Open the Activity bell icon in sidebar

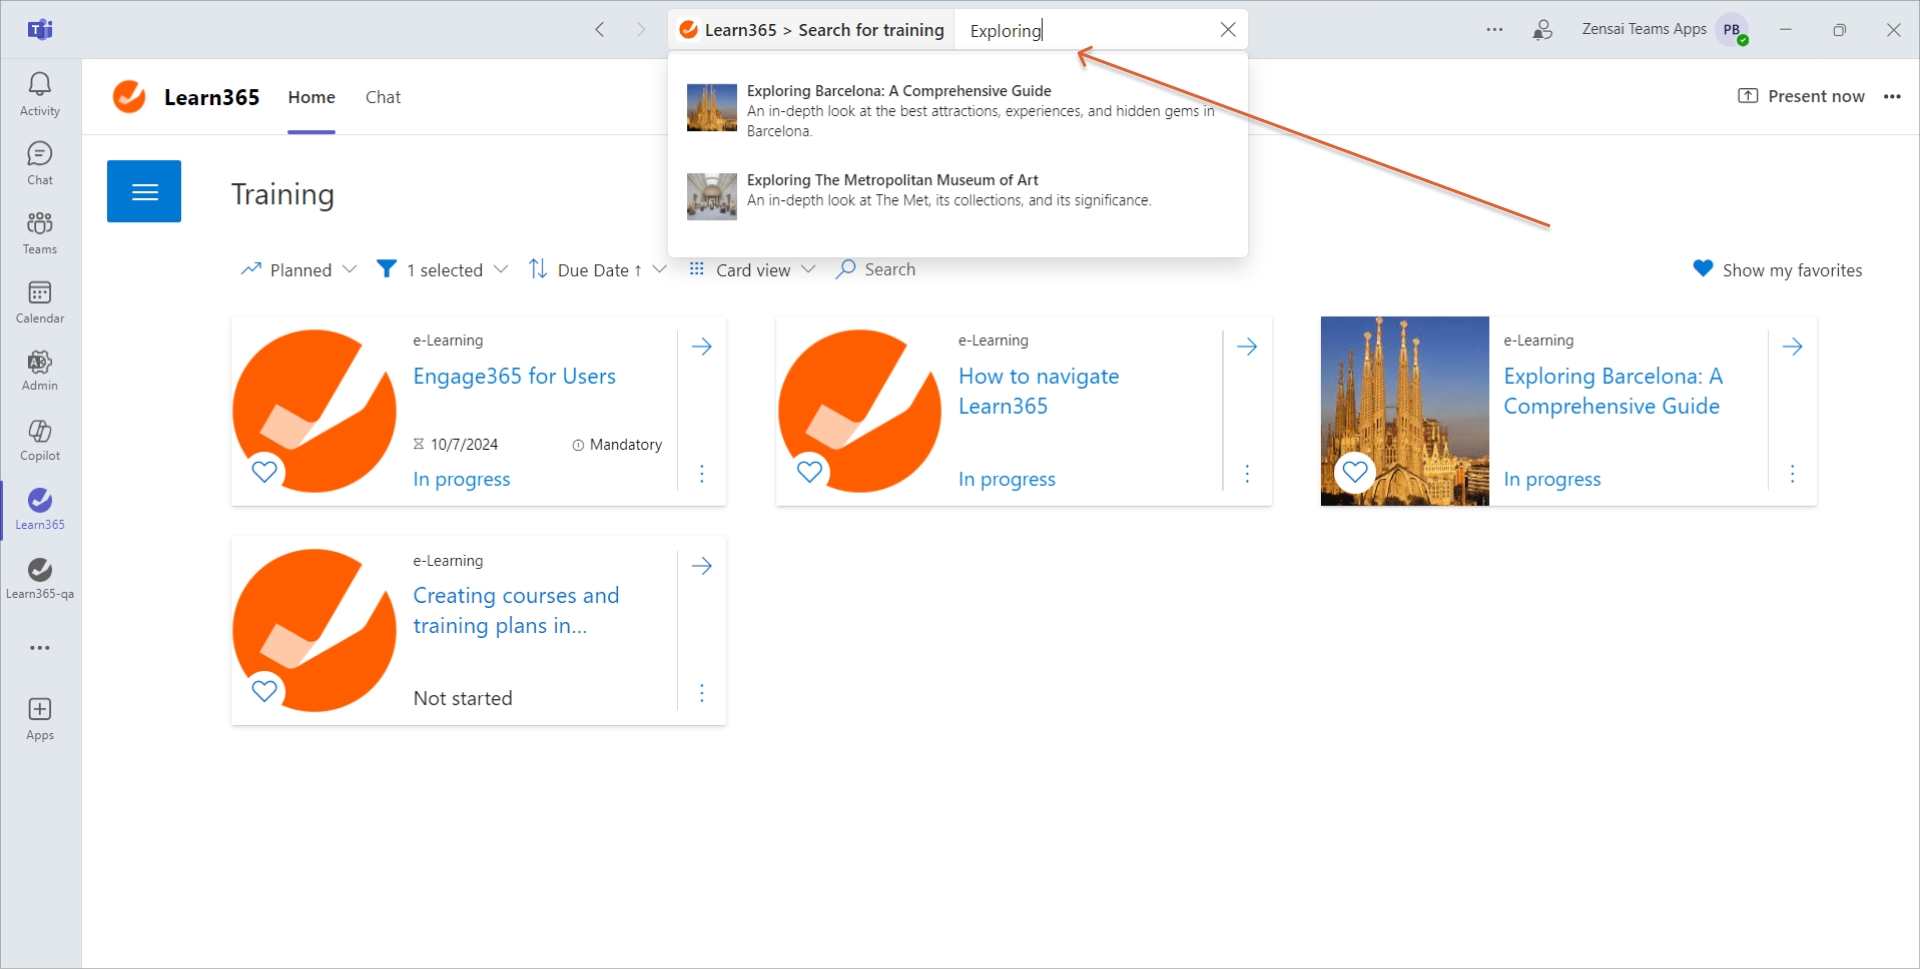coord(40,95)
